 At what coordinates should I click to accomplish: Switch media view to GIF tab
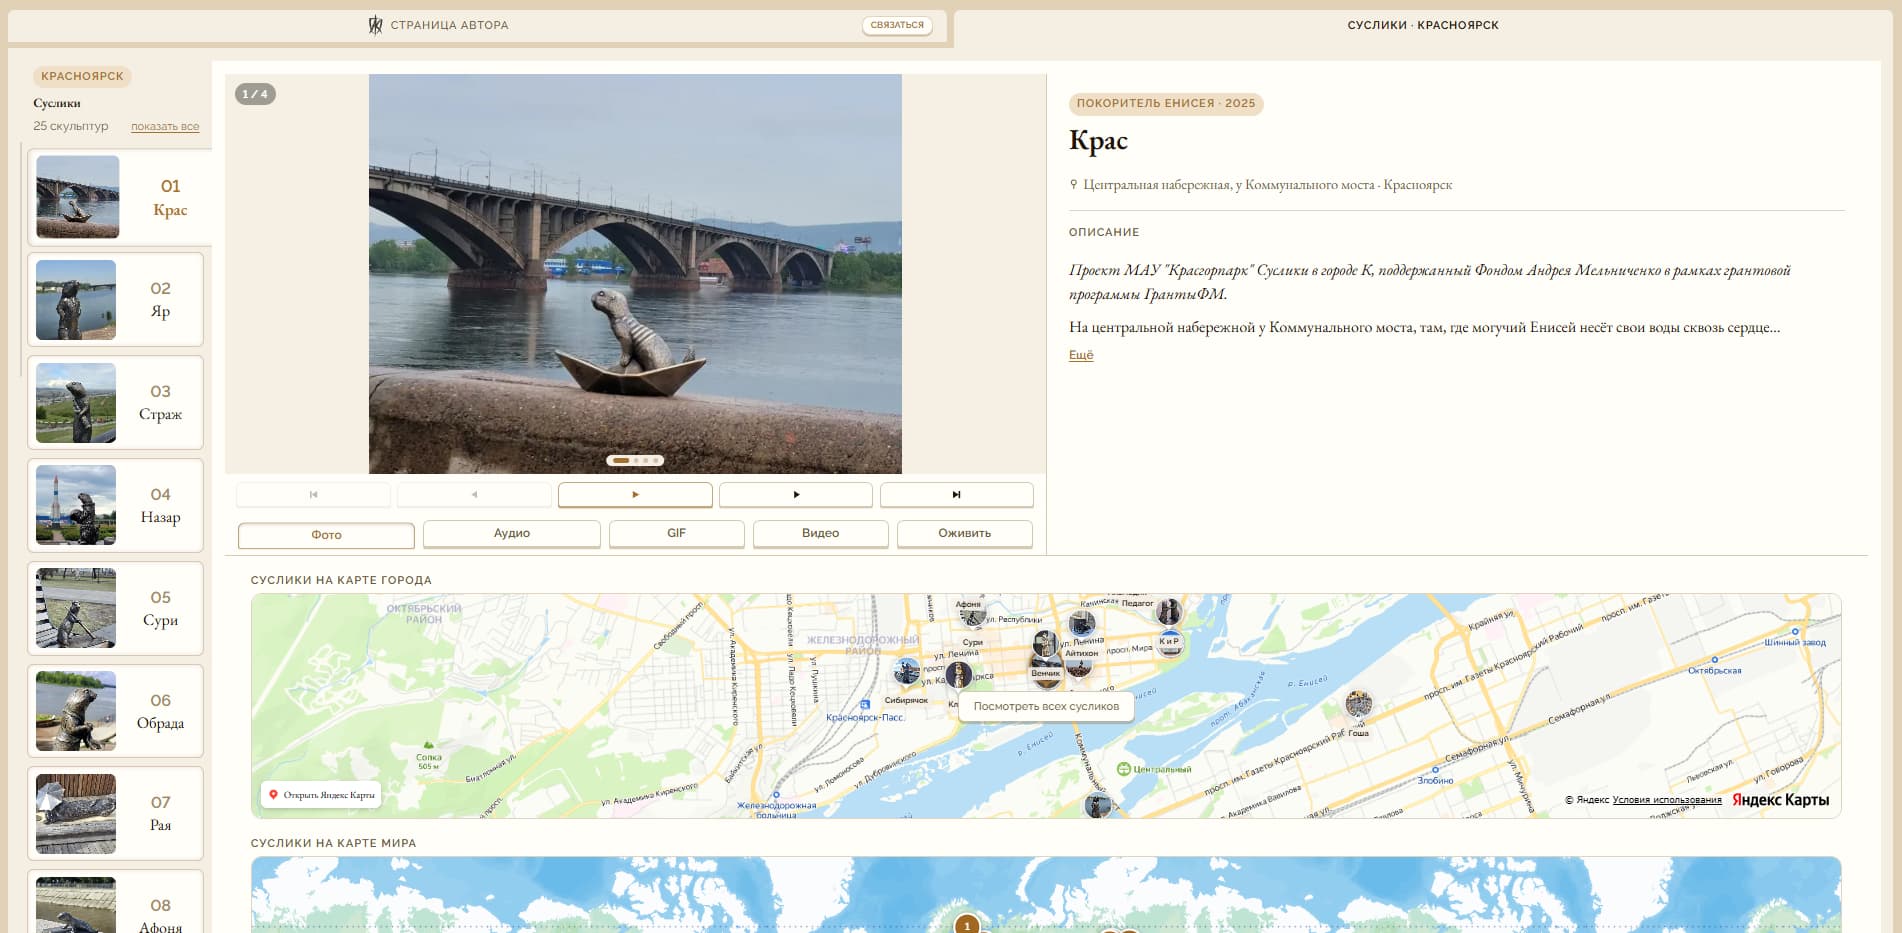[677, 534]
